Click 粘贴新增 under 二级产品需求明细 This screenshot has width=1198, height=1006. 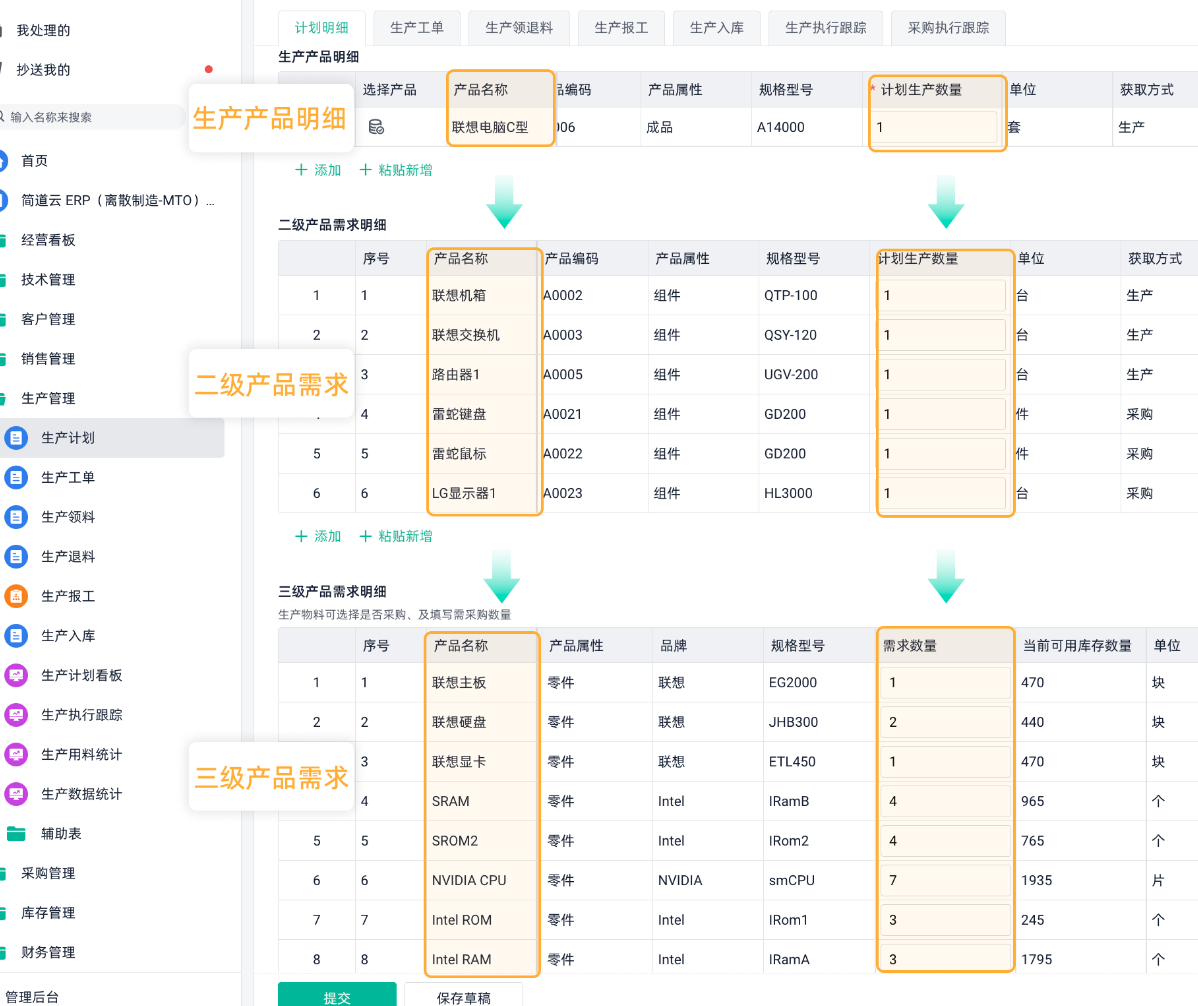pyautogui.click(x=396, y=536)
